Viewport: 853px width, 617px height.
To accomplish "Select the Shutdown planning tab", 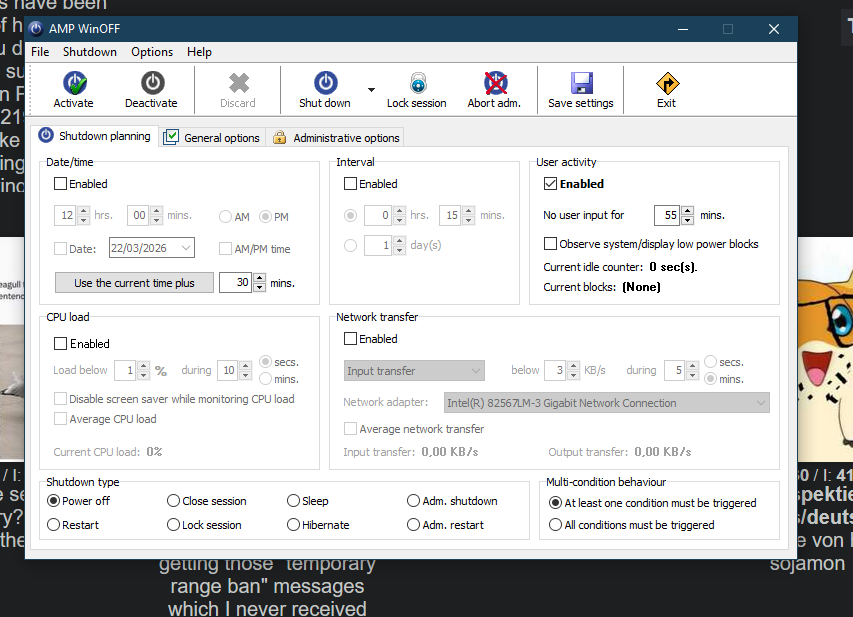I will (x=95, y=136).
